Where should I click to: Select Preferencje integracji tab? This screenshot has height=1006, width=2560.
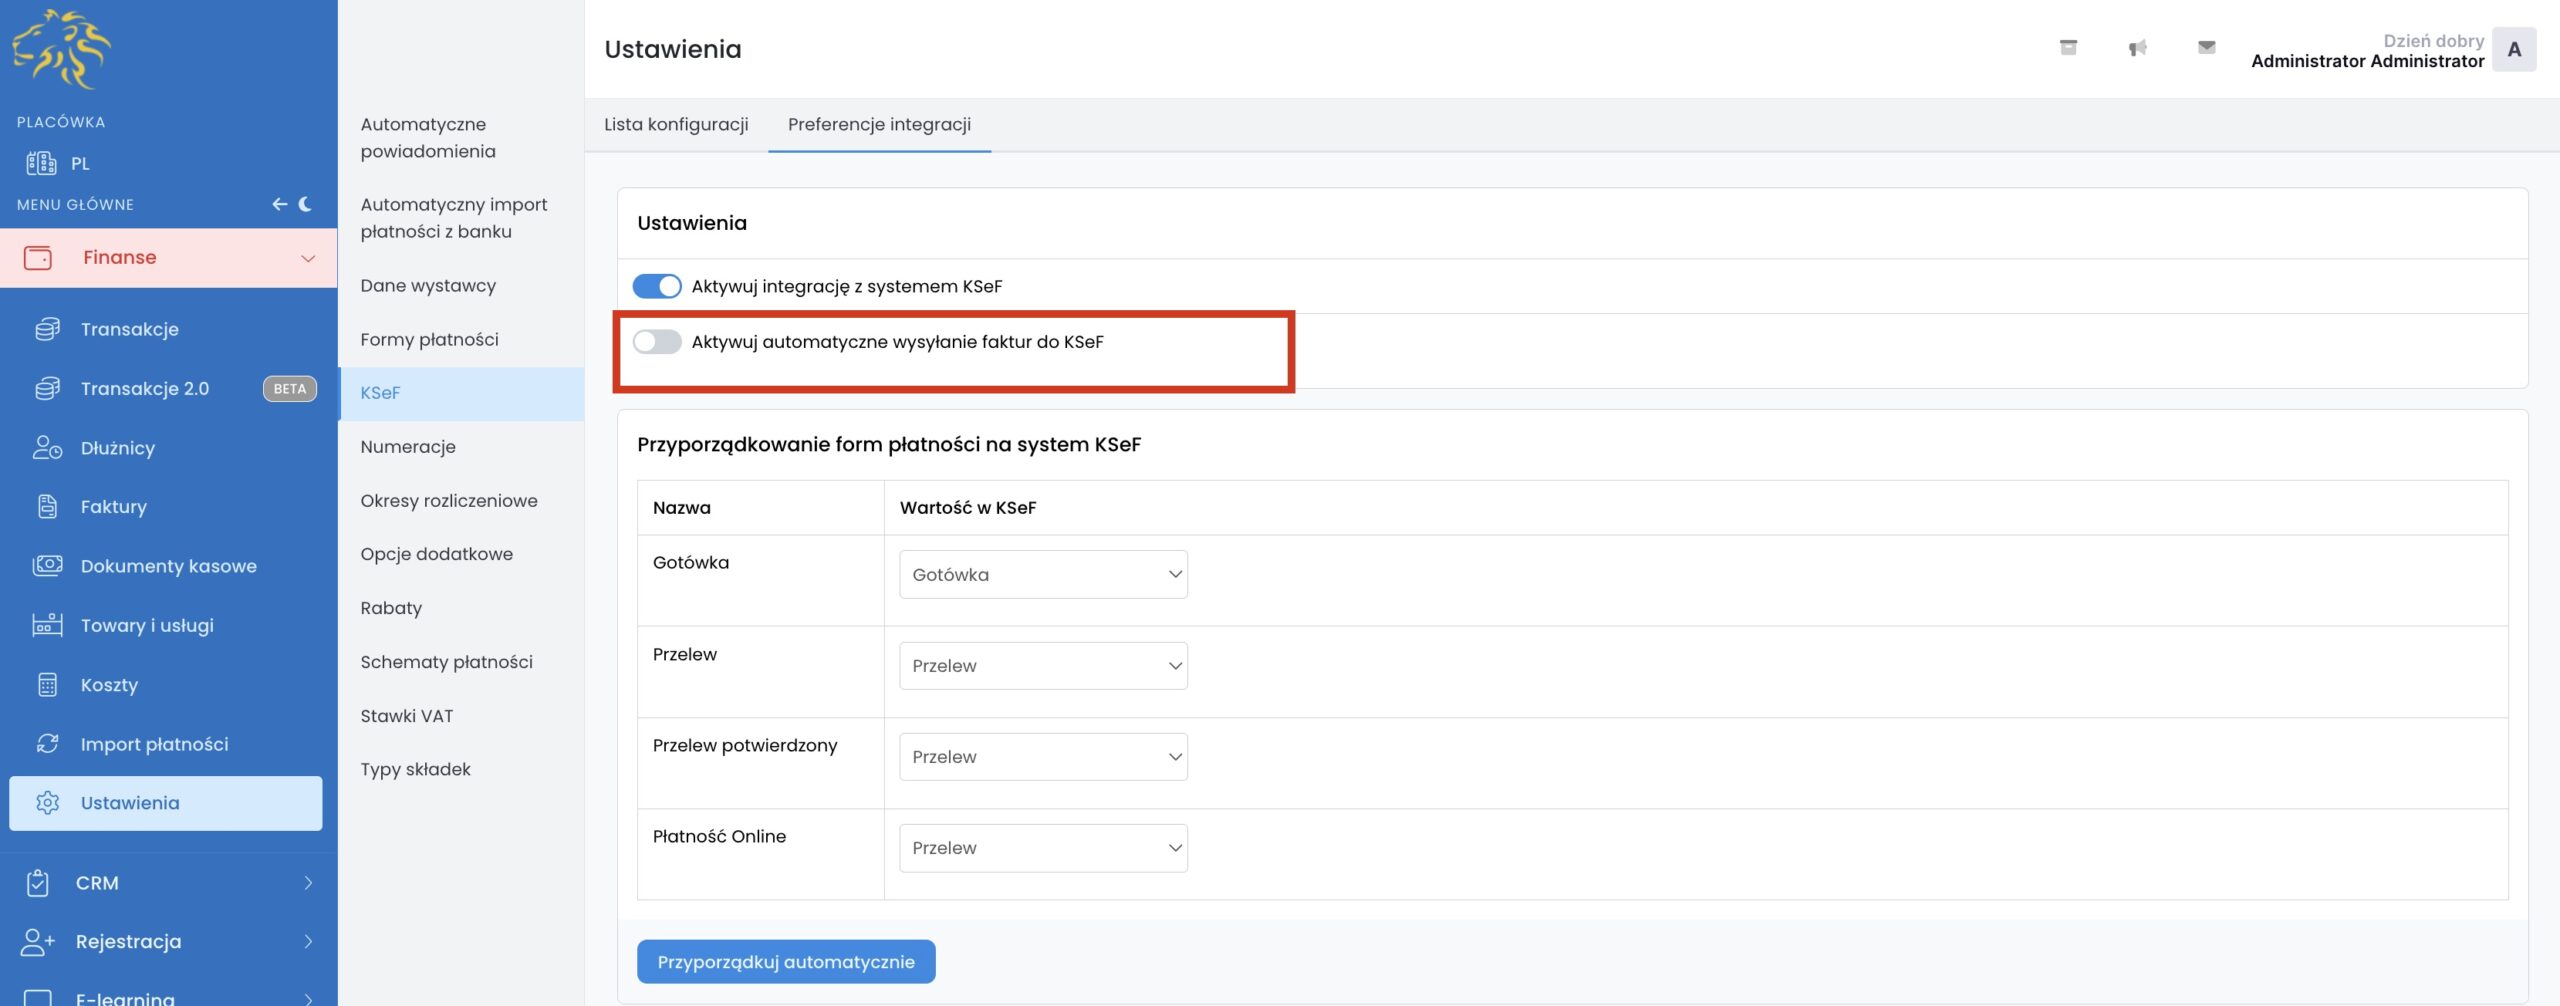click(x=879, y=125)
